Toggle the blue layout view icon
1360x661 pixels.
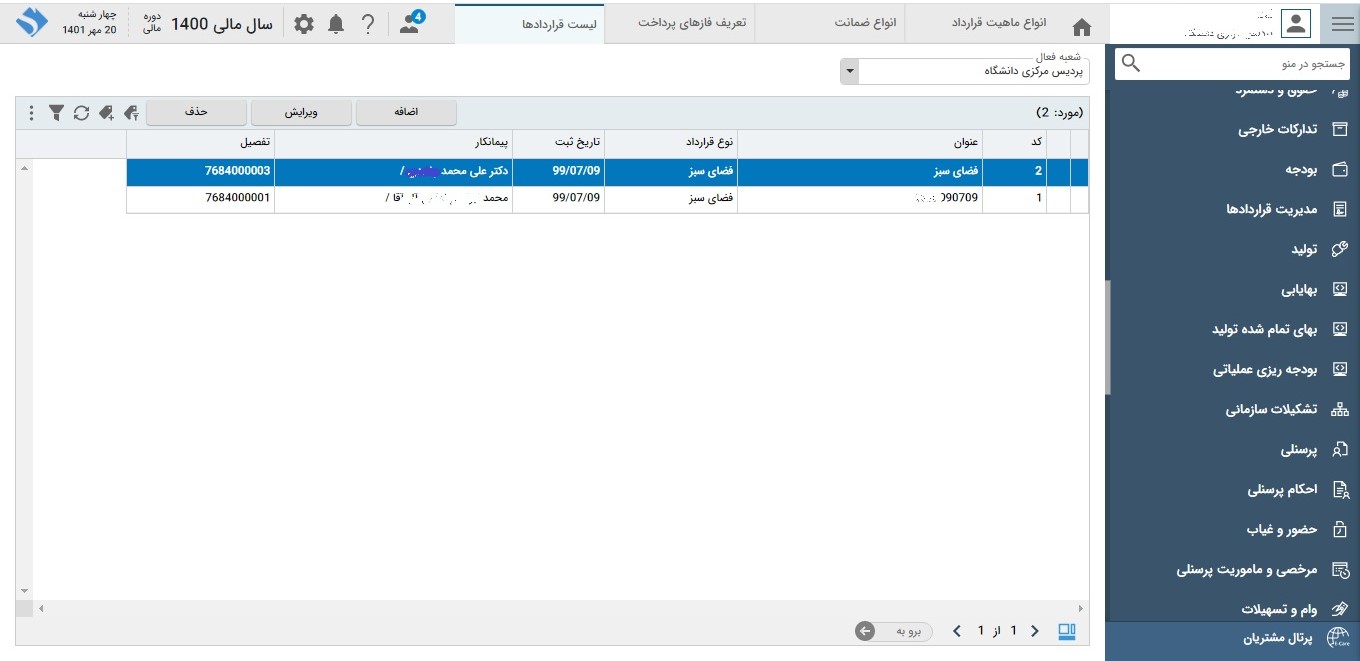(1067, 631)
